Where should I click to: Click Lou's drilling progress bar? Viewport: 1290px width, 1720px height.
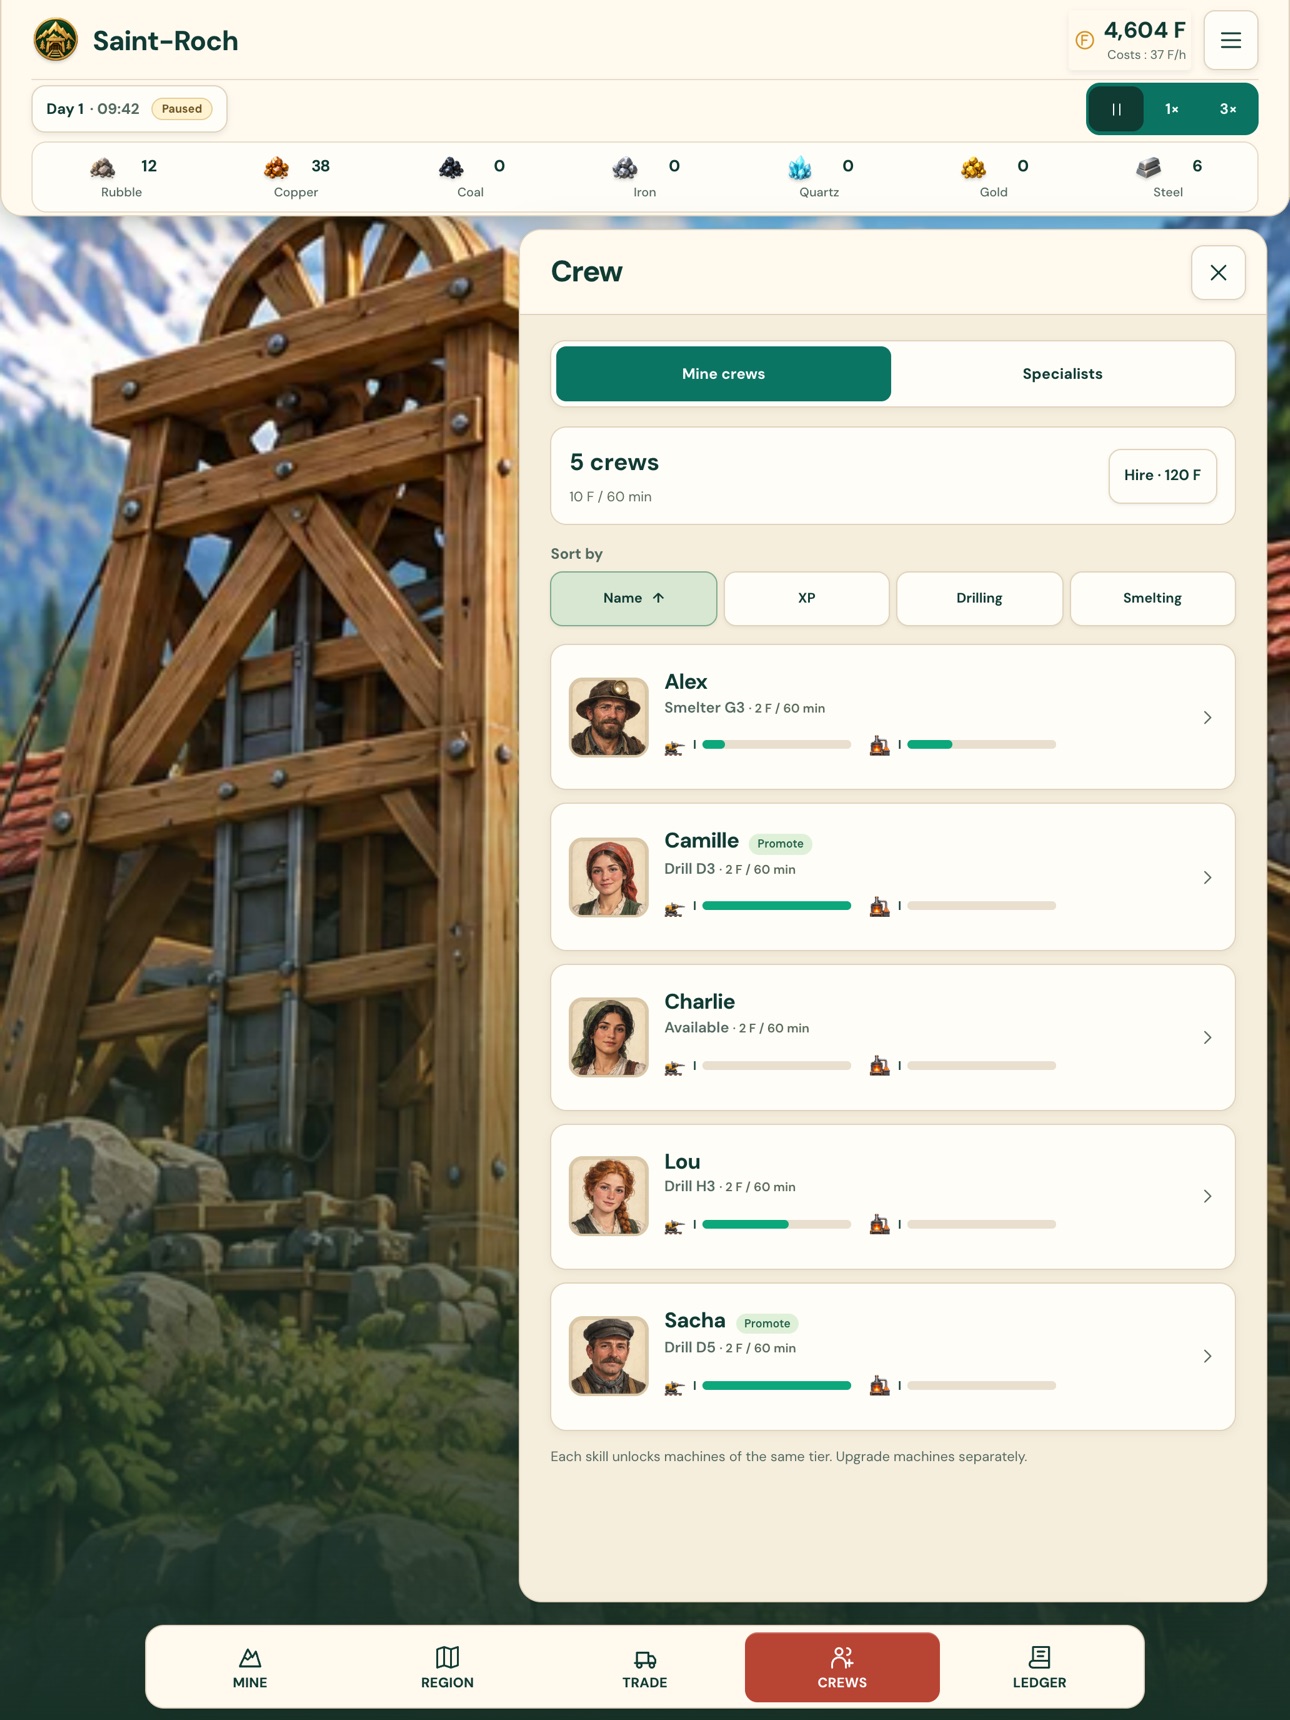(776, 1224)
